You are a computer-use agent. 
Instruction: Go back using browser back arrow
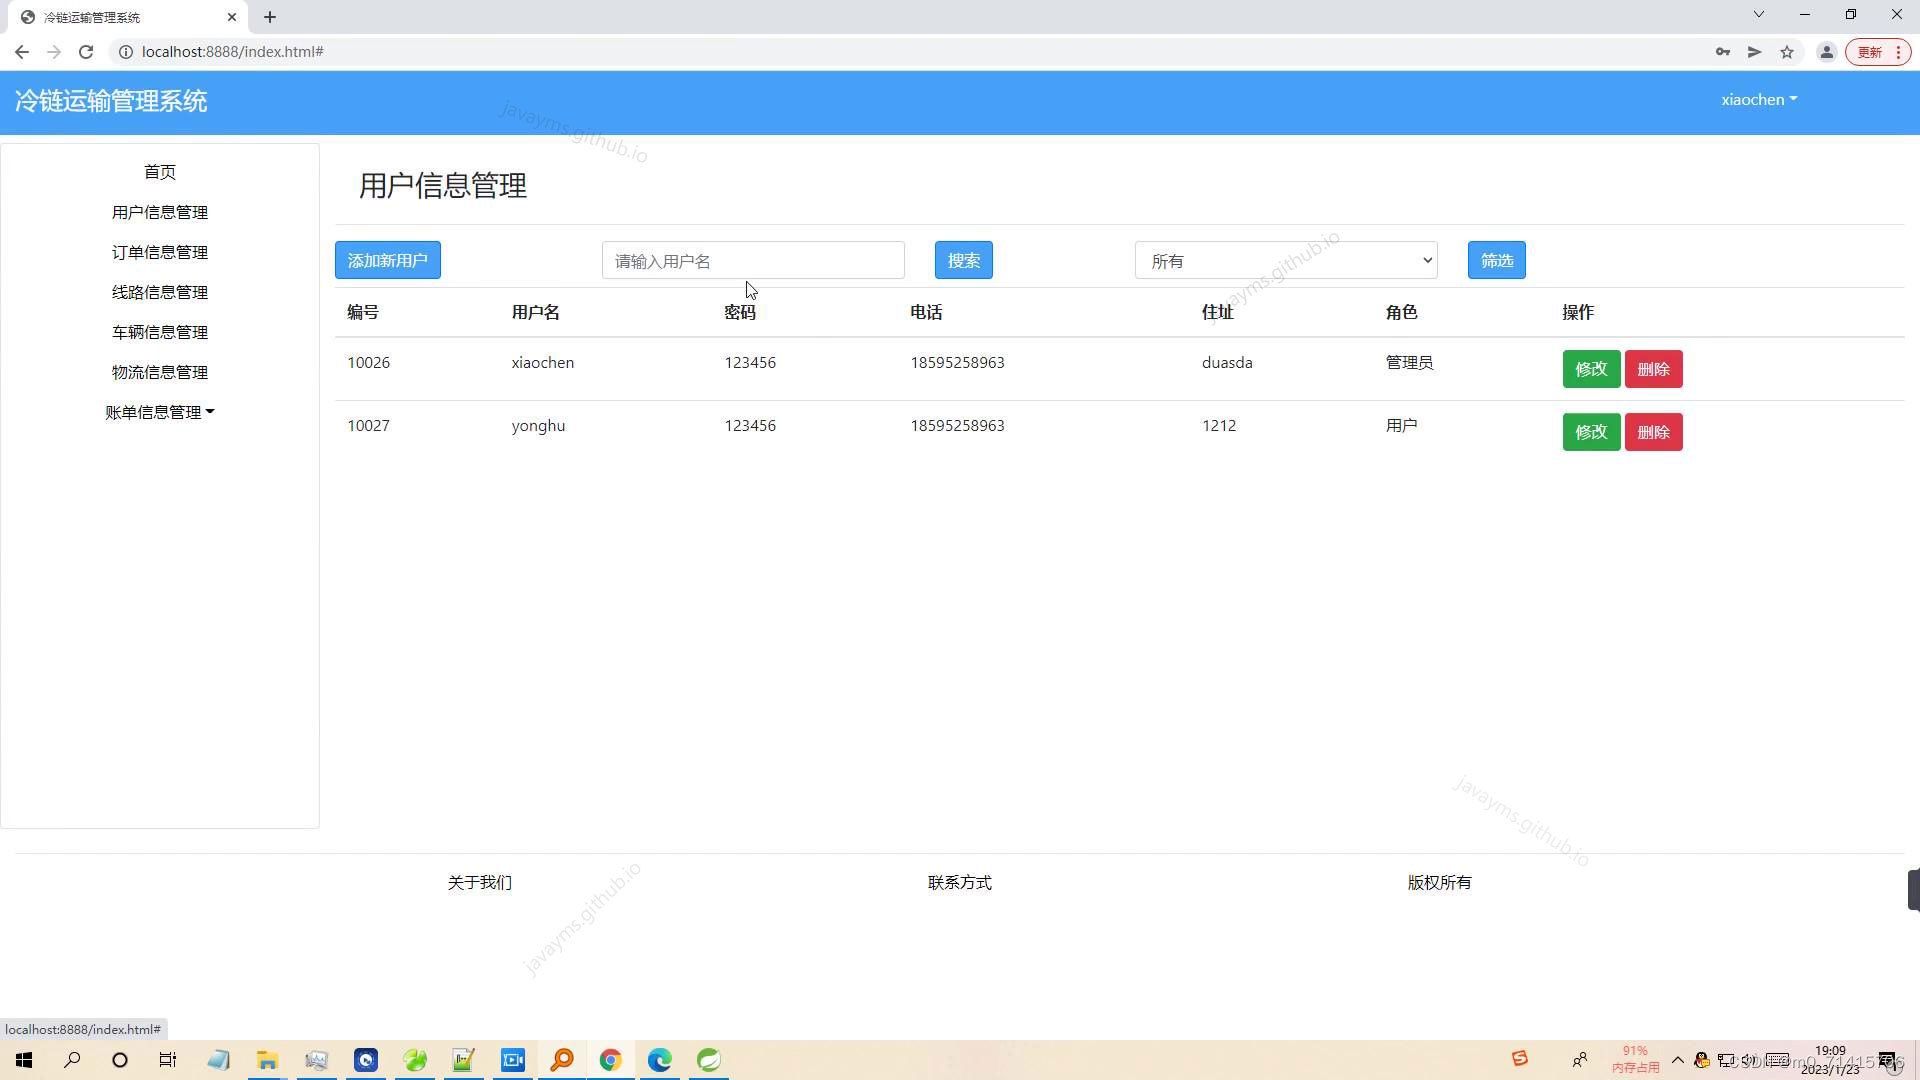22,52
